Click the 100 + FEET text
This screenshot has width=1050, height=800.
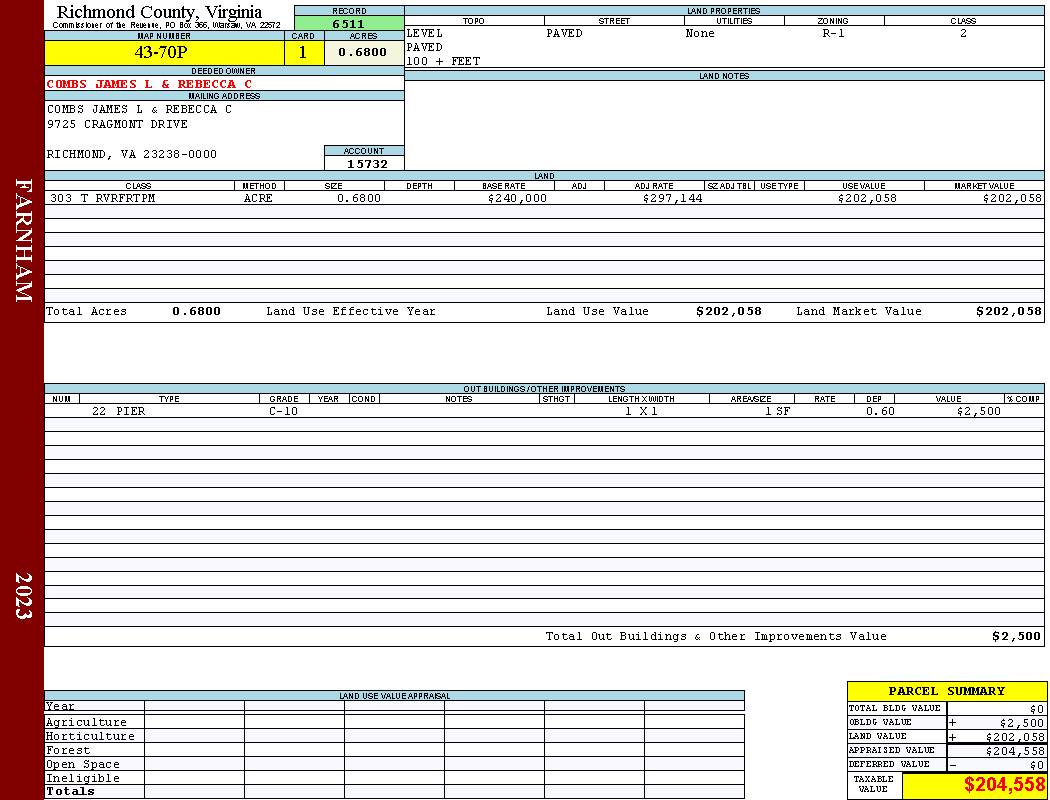[x=443, y=62]
